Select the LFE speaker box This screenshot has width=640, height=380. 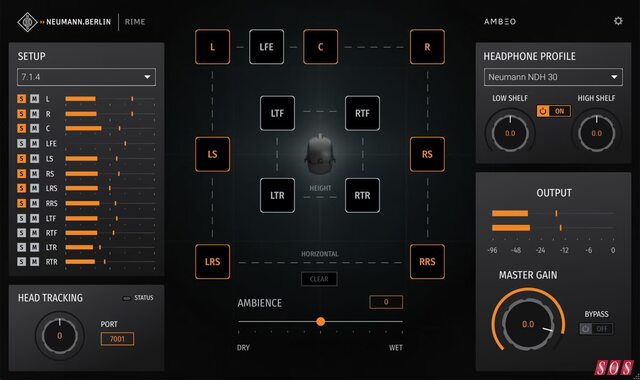(267, 47)
